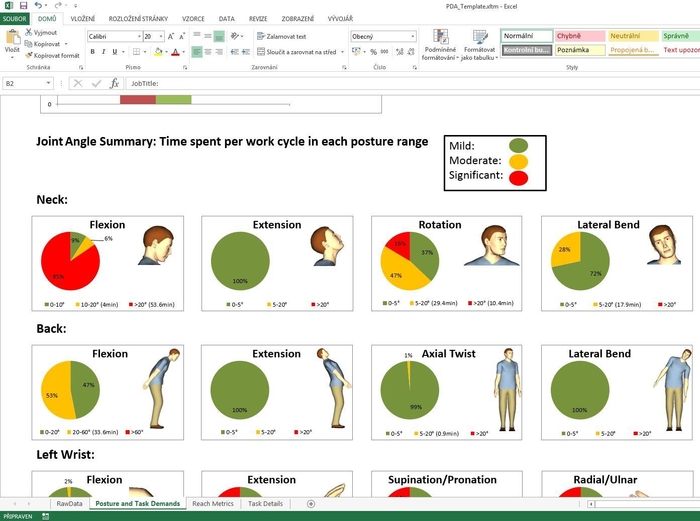The width and height of the screenshot is (700, 521).
Task: Add new sheet plus icon
Action: [311, 504]
